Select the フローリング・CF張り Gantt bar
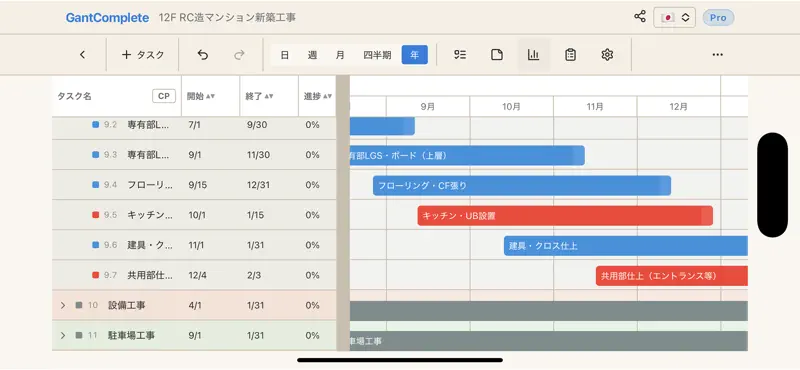 point(521,185)
